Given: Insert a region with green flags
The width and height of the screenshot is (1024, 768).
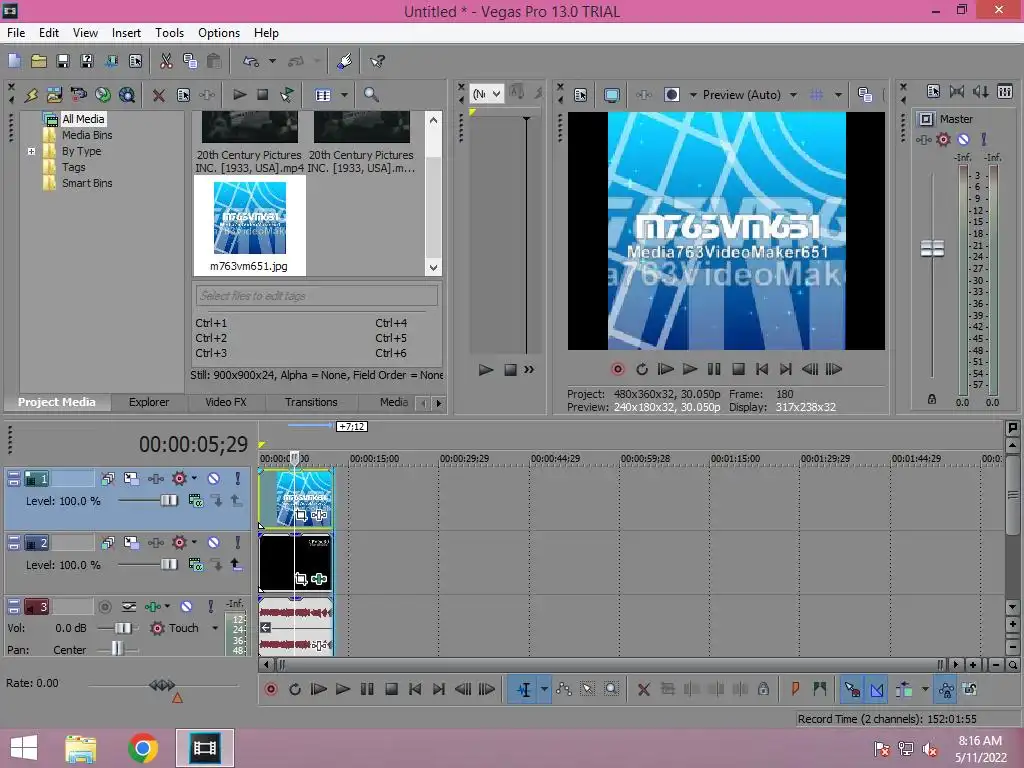Looking at the screenshot, I should 820,689.
